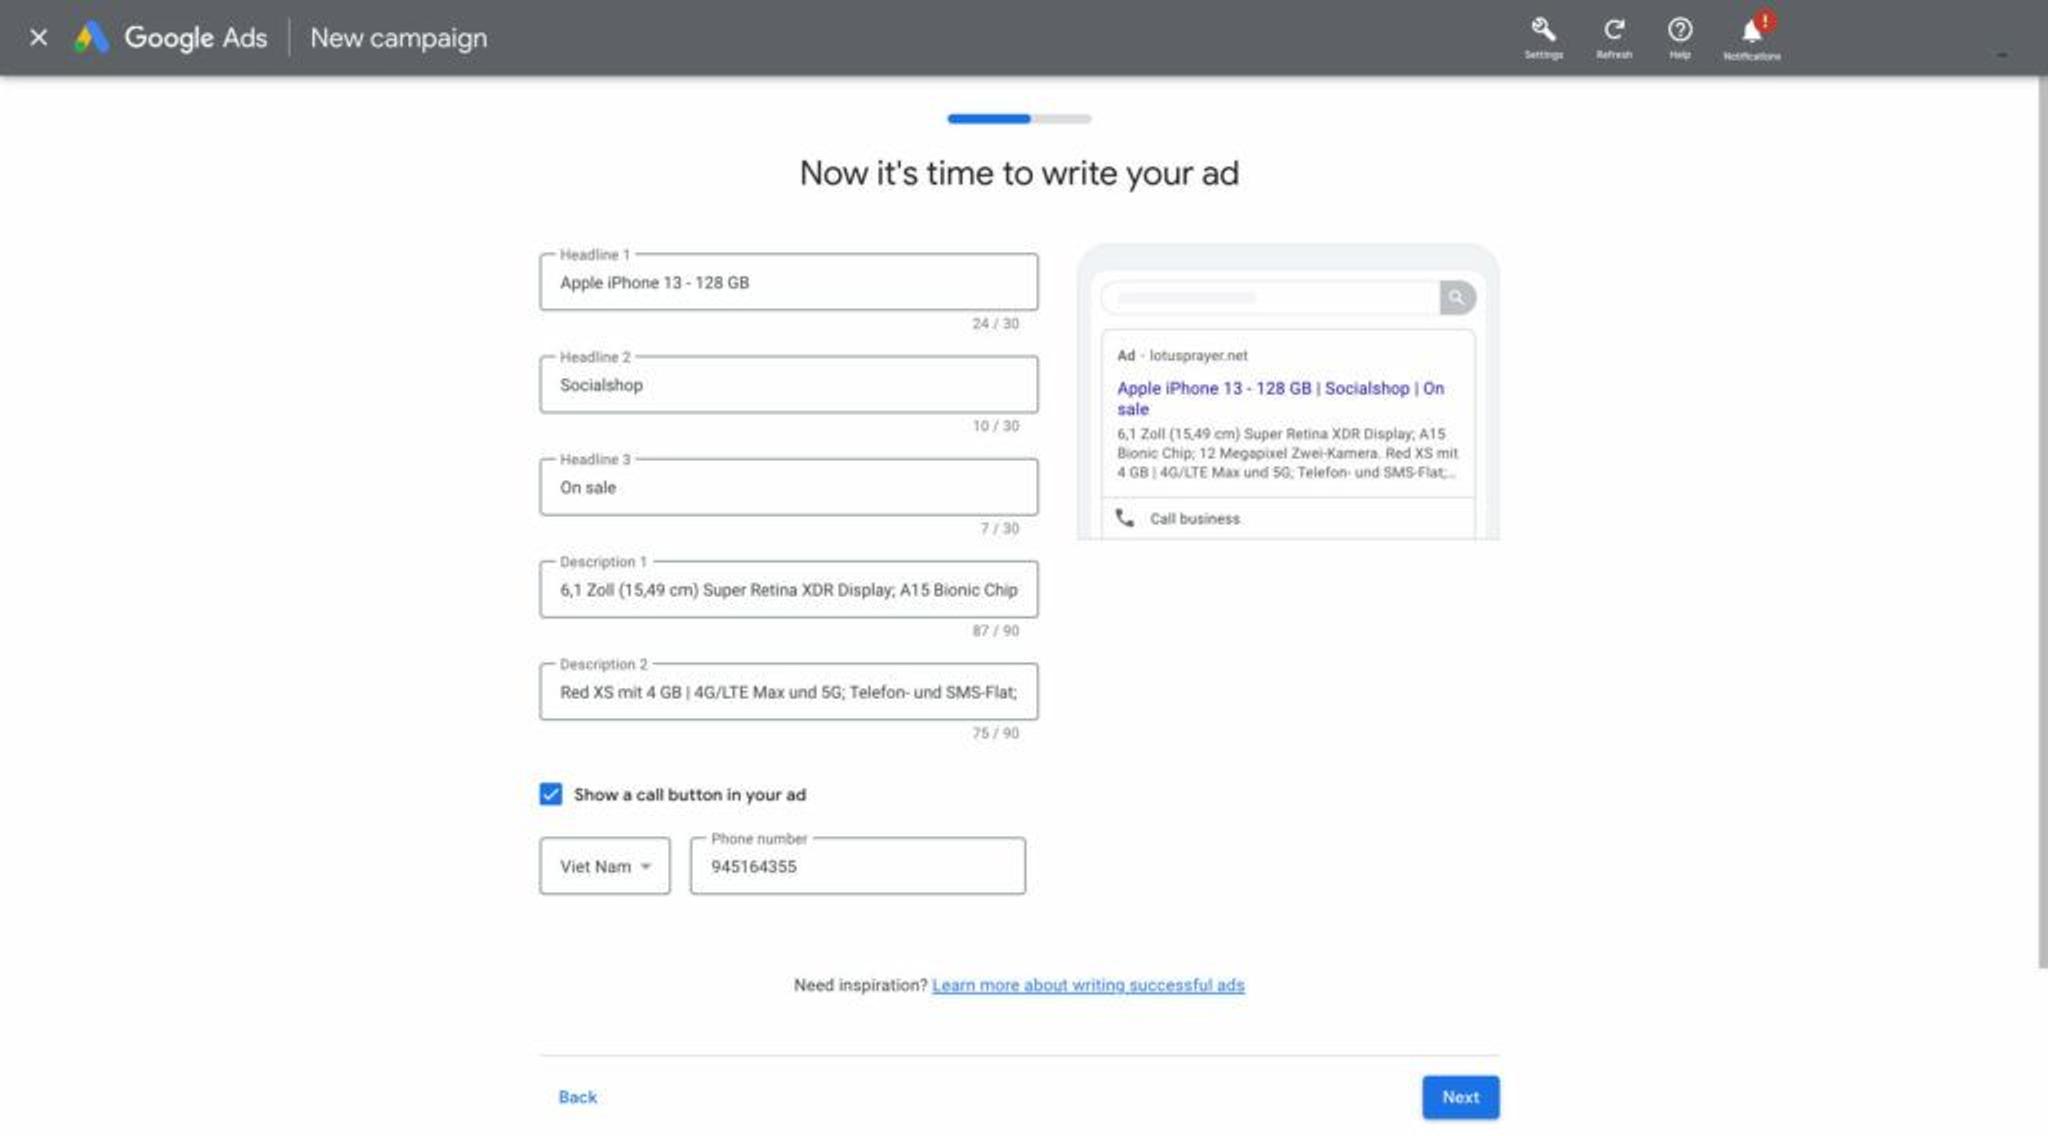Open Learn more about writing successful ads link
2048x1136 pixels.
[1088, 985]
